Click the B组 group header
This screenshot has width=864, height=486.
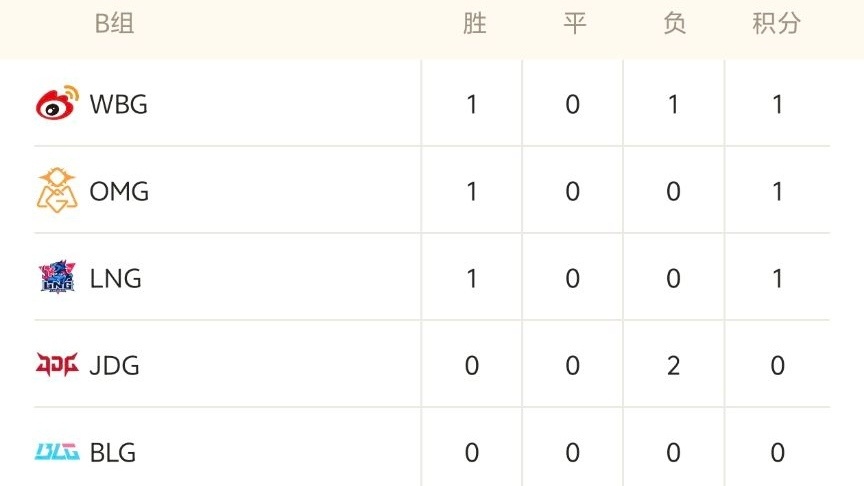click(115, 24)
